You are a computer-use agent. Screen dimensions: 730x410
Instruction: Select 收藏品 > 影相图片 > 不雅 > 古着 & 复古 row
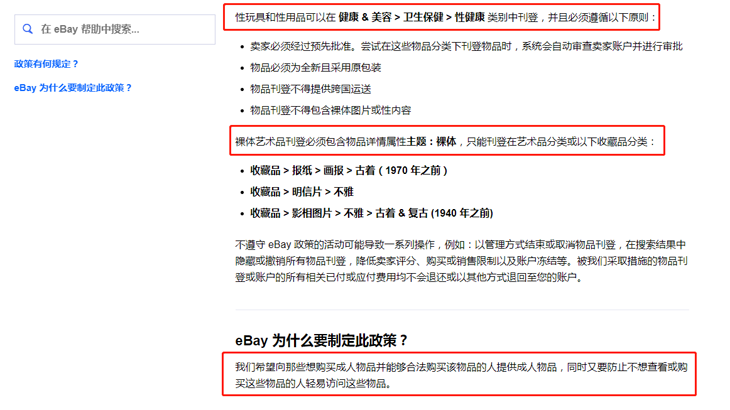pos(372,214)
